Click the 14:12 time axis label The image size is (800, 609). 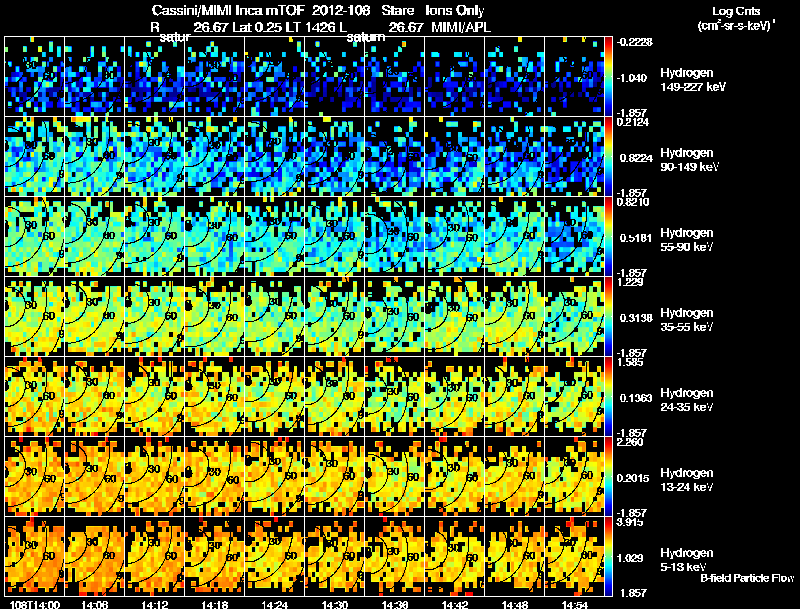pos(155,605)
